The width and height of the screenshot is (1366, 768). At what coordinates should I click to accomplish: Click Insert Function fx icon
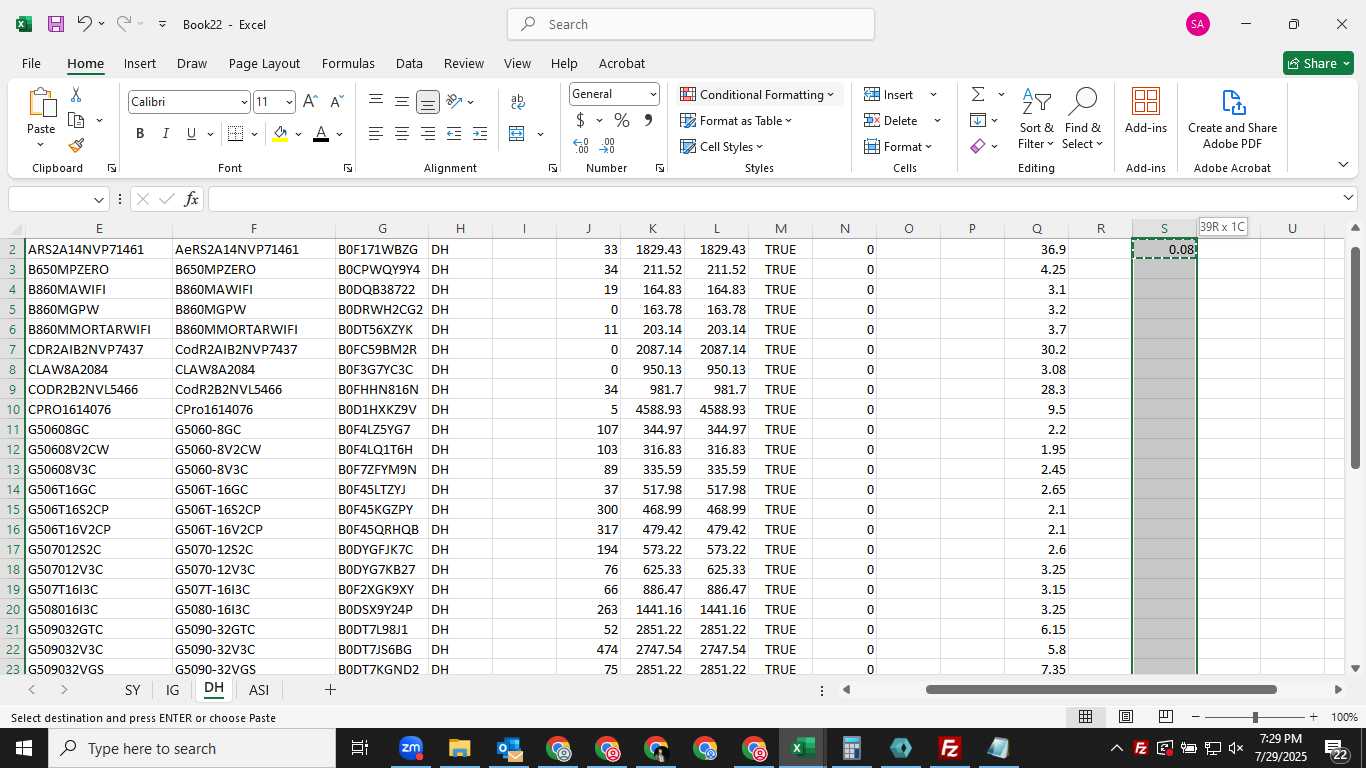192,199
